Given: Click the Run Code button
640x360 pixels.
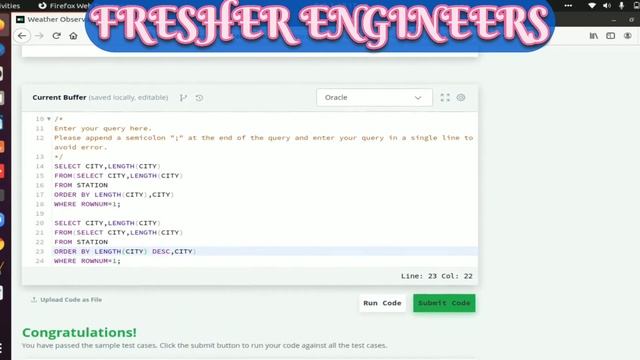Looking at the screenshot, I should click(x=382, y=303).
